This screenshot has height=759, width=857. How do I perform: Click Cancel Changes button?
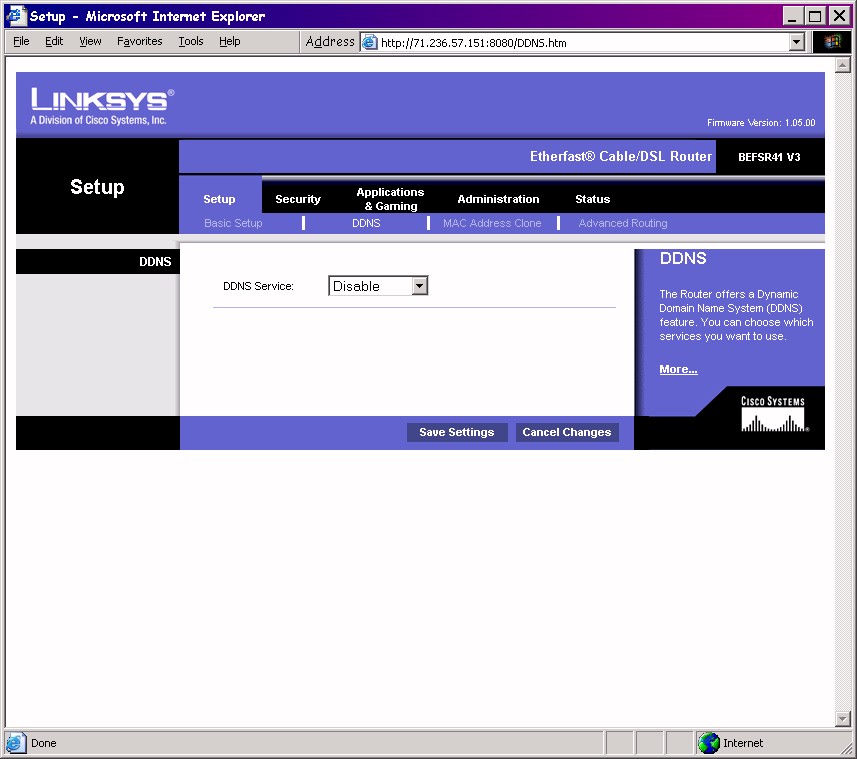click(567, 432)
